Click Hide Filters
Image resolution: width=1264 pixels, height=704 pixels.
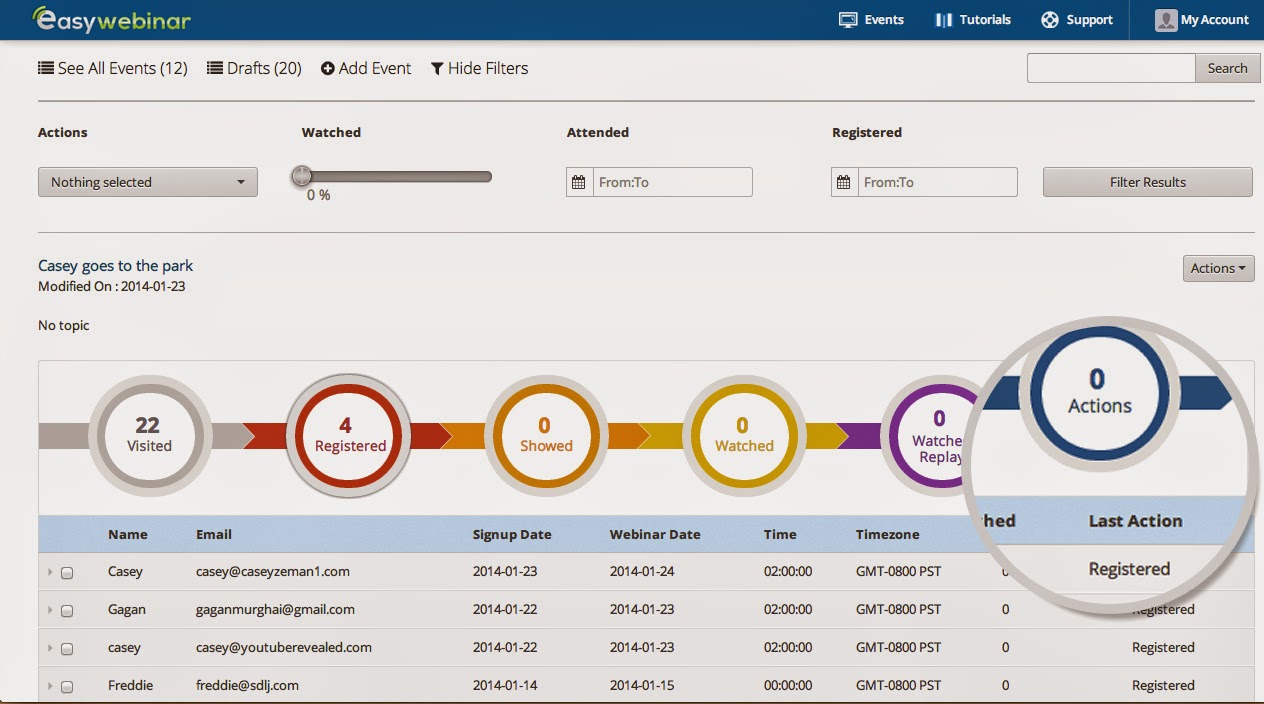(479, 68)
